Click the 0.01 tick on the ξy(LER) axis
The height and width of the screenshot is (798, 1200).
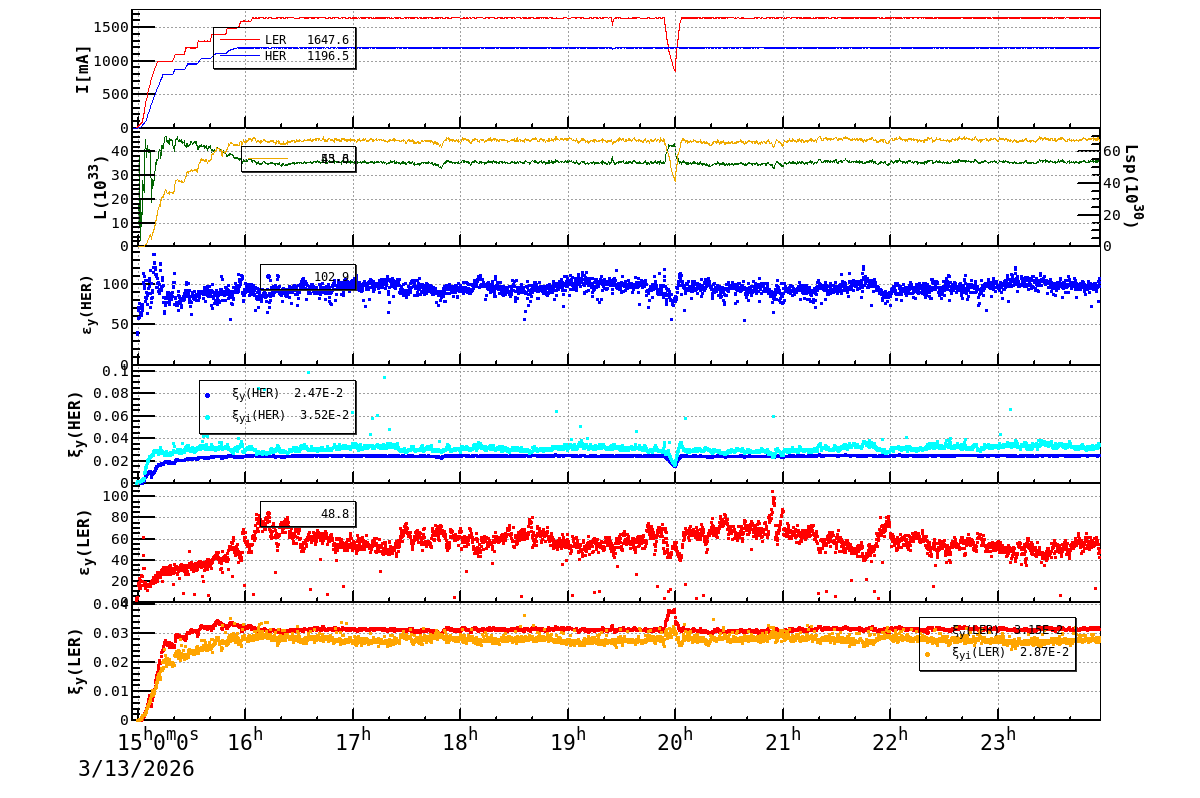tap(112, 691)
